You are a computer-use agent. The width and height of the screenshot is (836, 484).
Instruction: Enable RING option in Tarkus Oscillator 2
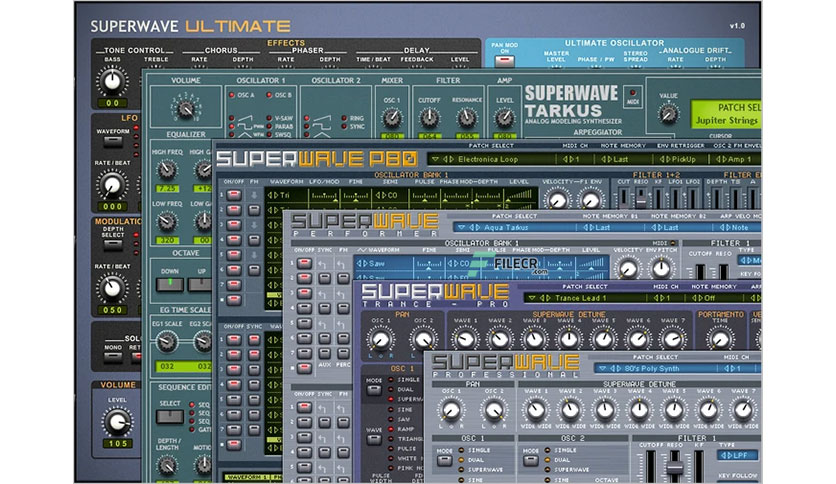(x=344, y=118)
